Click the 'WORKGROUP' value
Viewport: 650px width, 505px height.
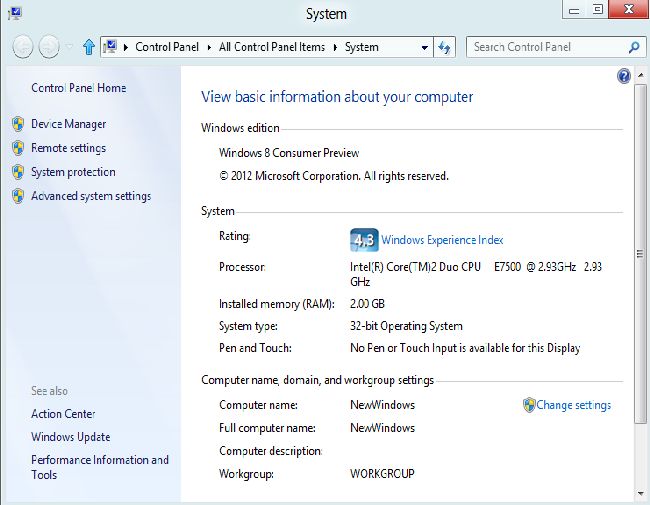point(382,473)
